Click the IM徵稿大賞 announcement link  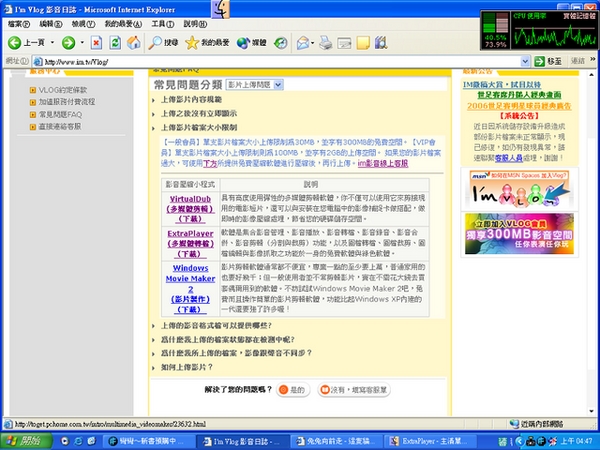click(x=502, y=85)
